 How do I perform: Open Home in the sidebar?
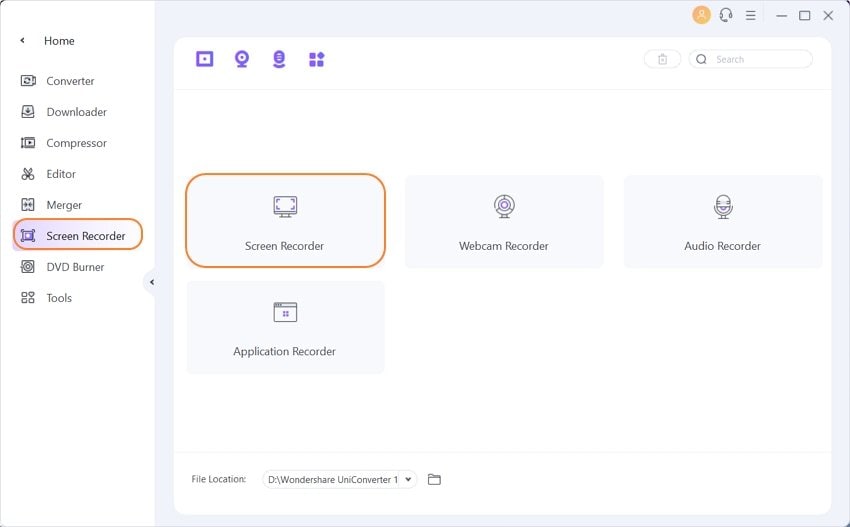pos(59,41)
